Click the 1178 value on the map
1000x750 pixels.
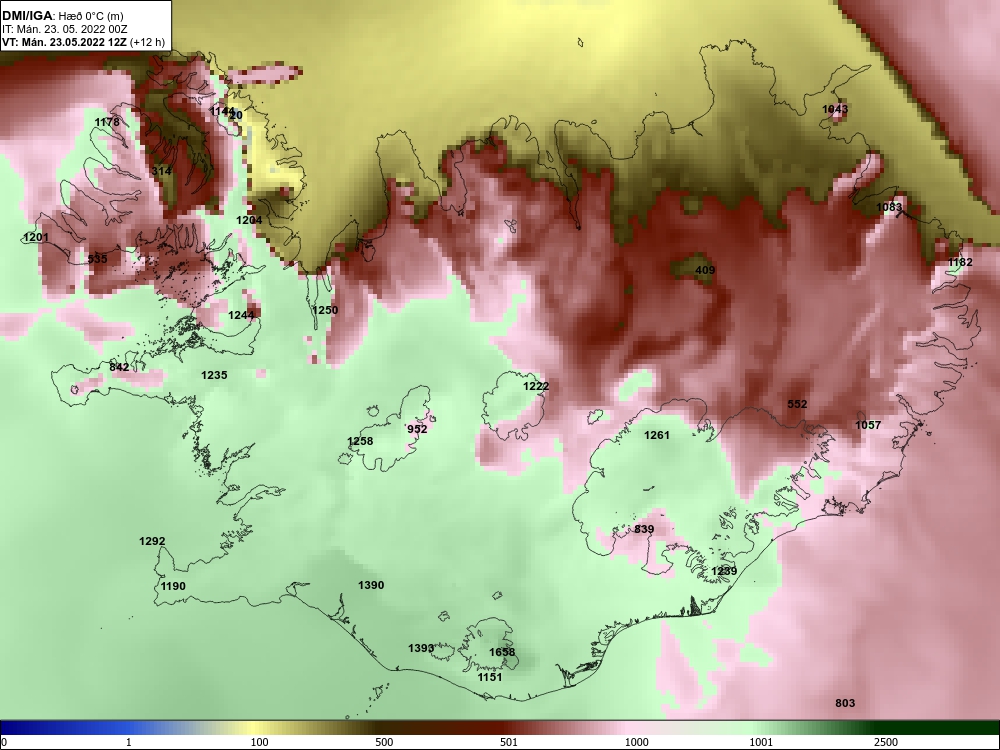(107, 122)
